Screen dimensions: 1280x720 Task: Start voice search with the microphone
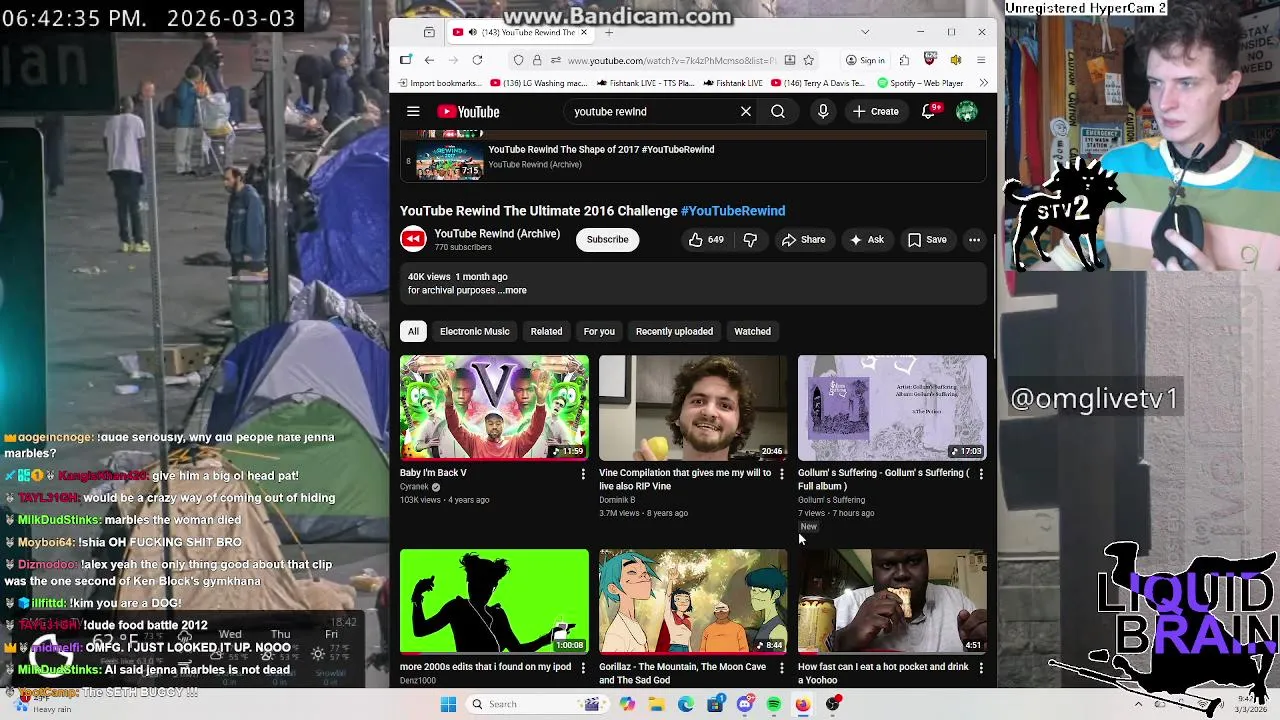823,112
